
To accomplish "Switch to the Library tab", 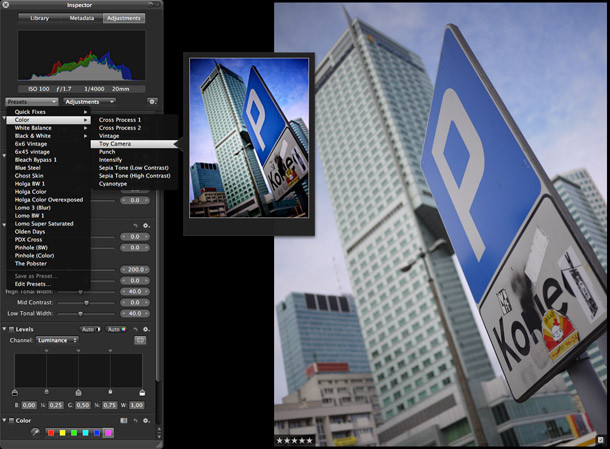I will pyautogui.click(x=40, y=18).
